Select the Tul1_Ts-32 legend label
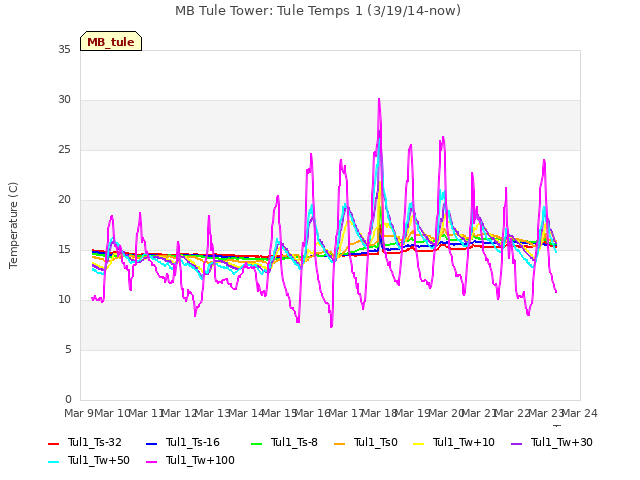The width and height of the screenshot is (640, 480). 95,442
